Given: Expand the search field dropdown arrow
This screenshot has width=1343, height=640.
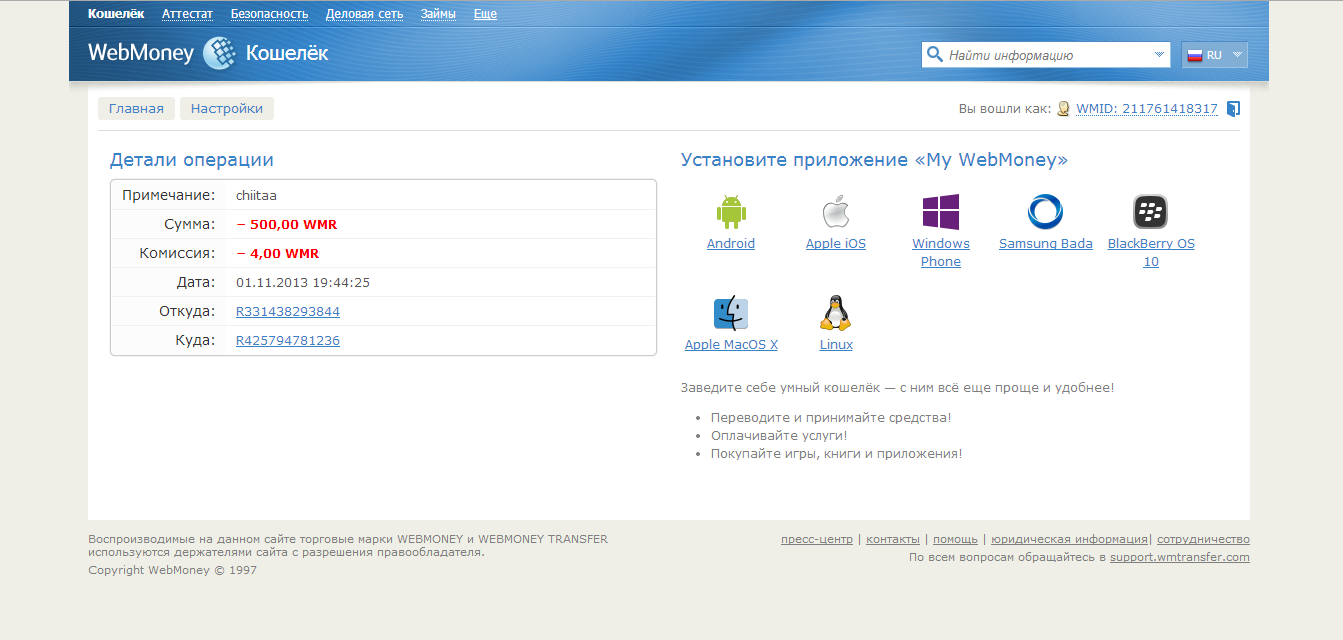Looking at the screenshot, I should pyautogui.click(x=1159, y=55).
